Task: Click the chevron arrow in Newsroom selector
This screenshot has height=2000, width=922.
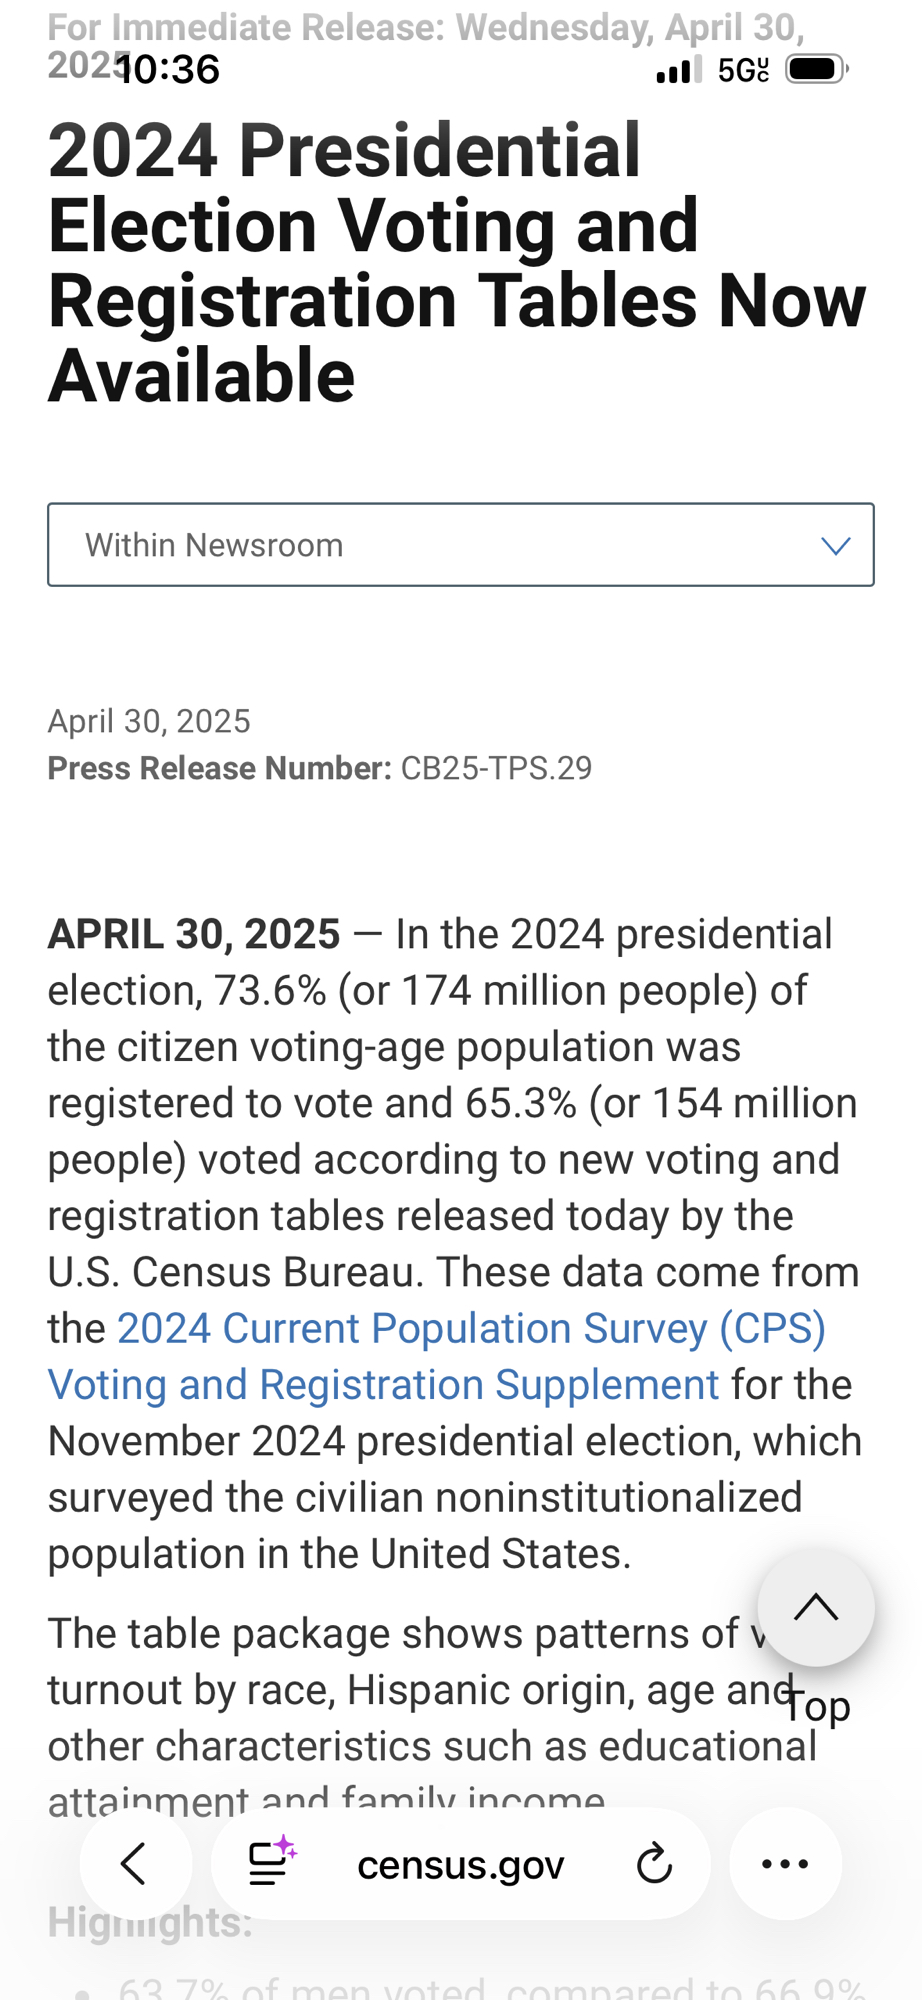Action: tap(835, 545)
